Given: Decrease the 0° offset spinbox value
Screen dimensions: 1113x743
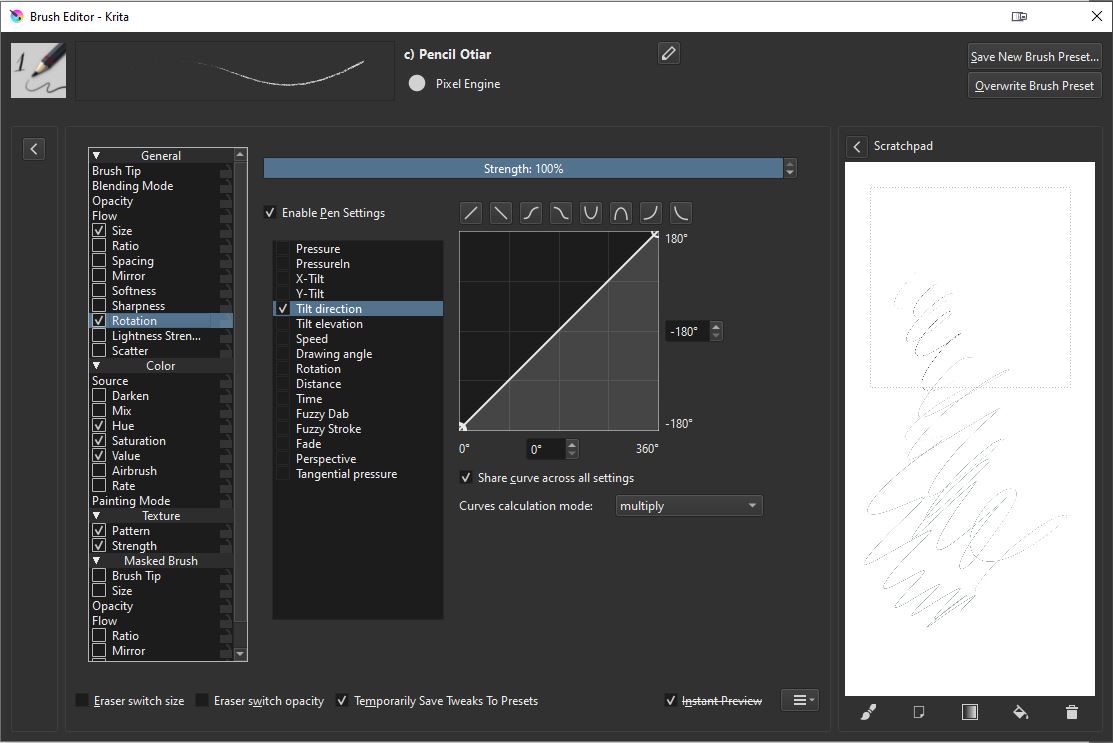Looking at the screenshot, I should (x=572, y=453).
